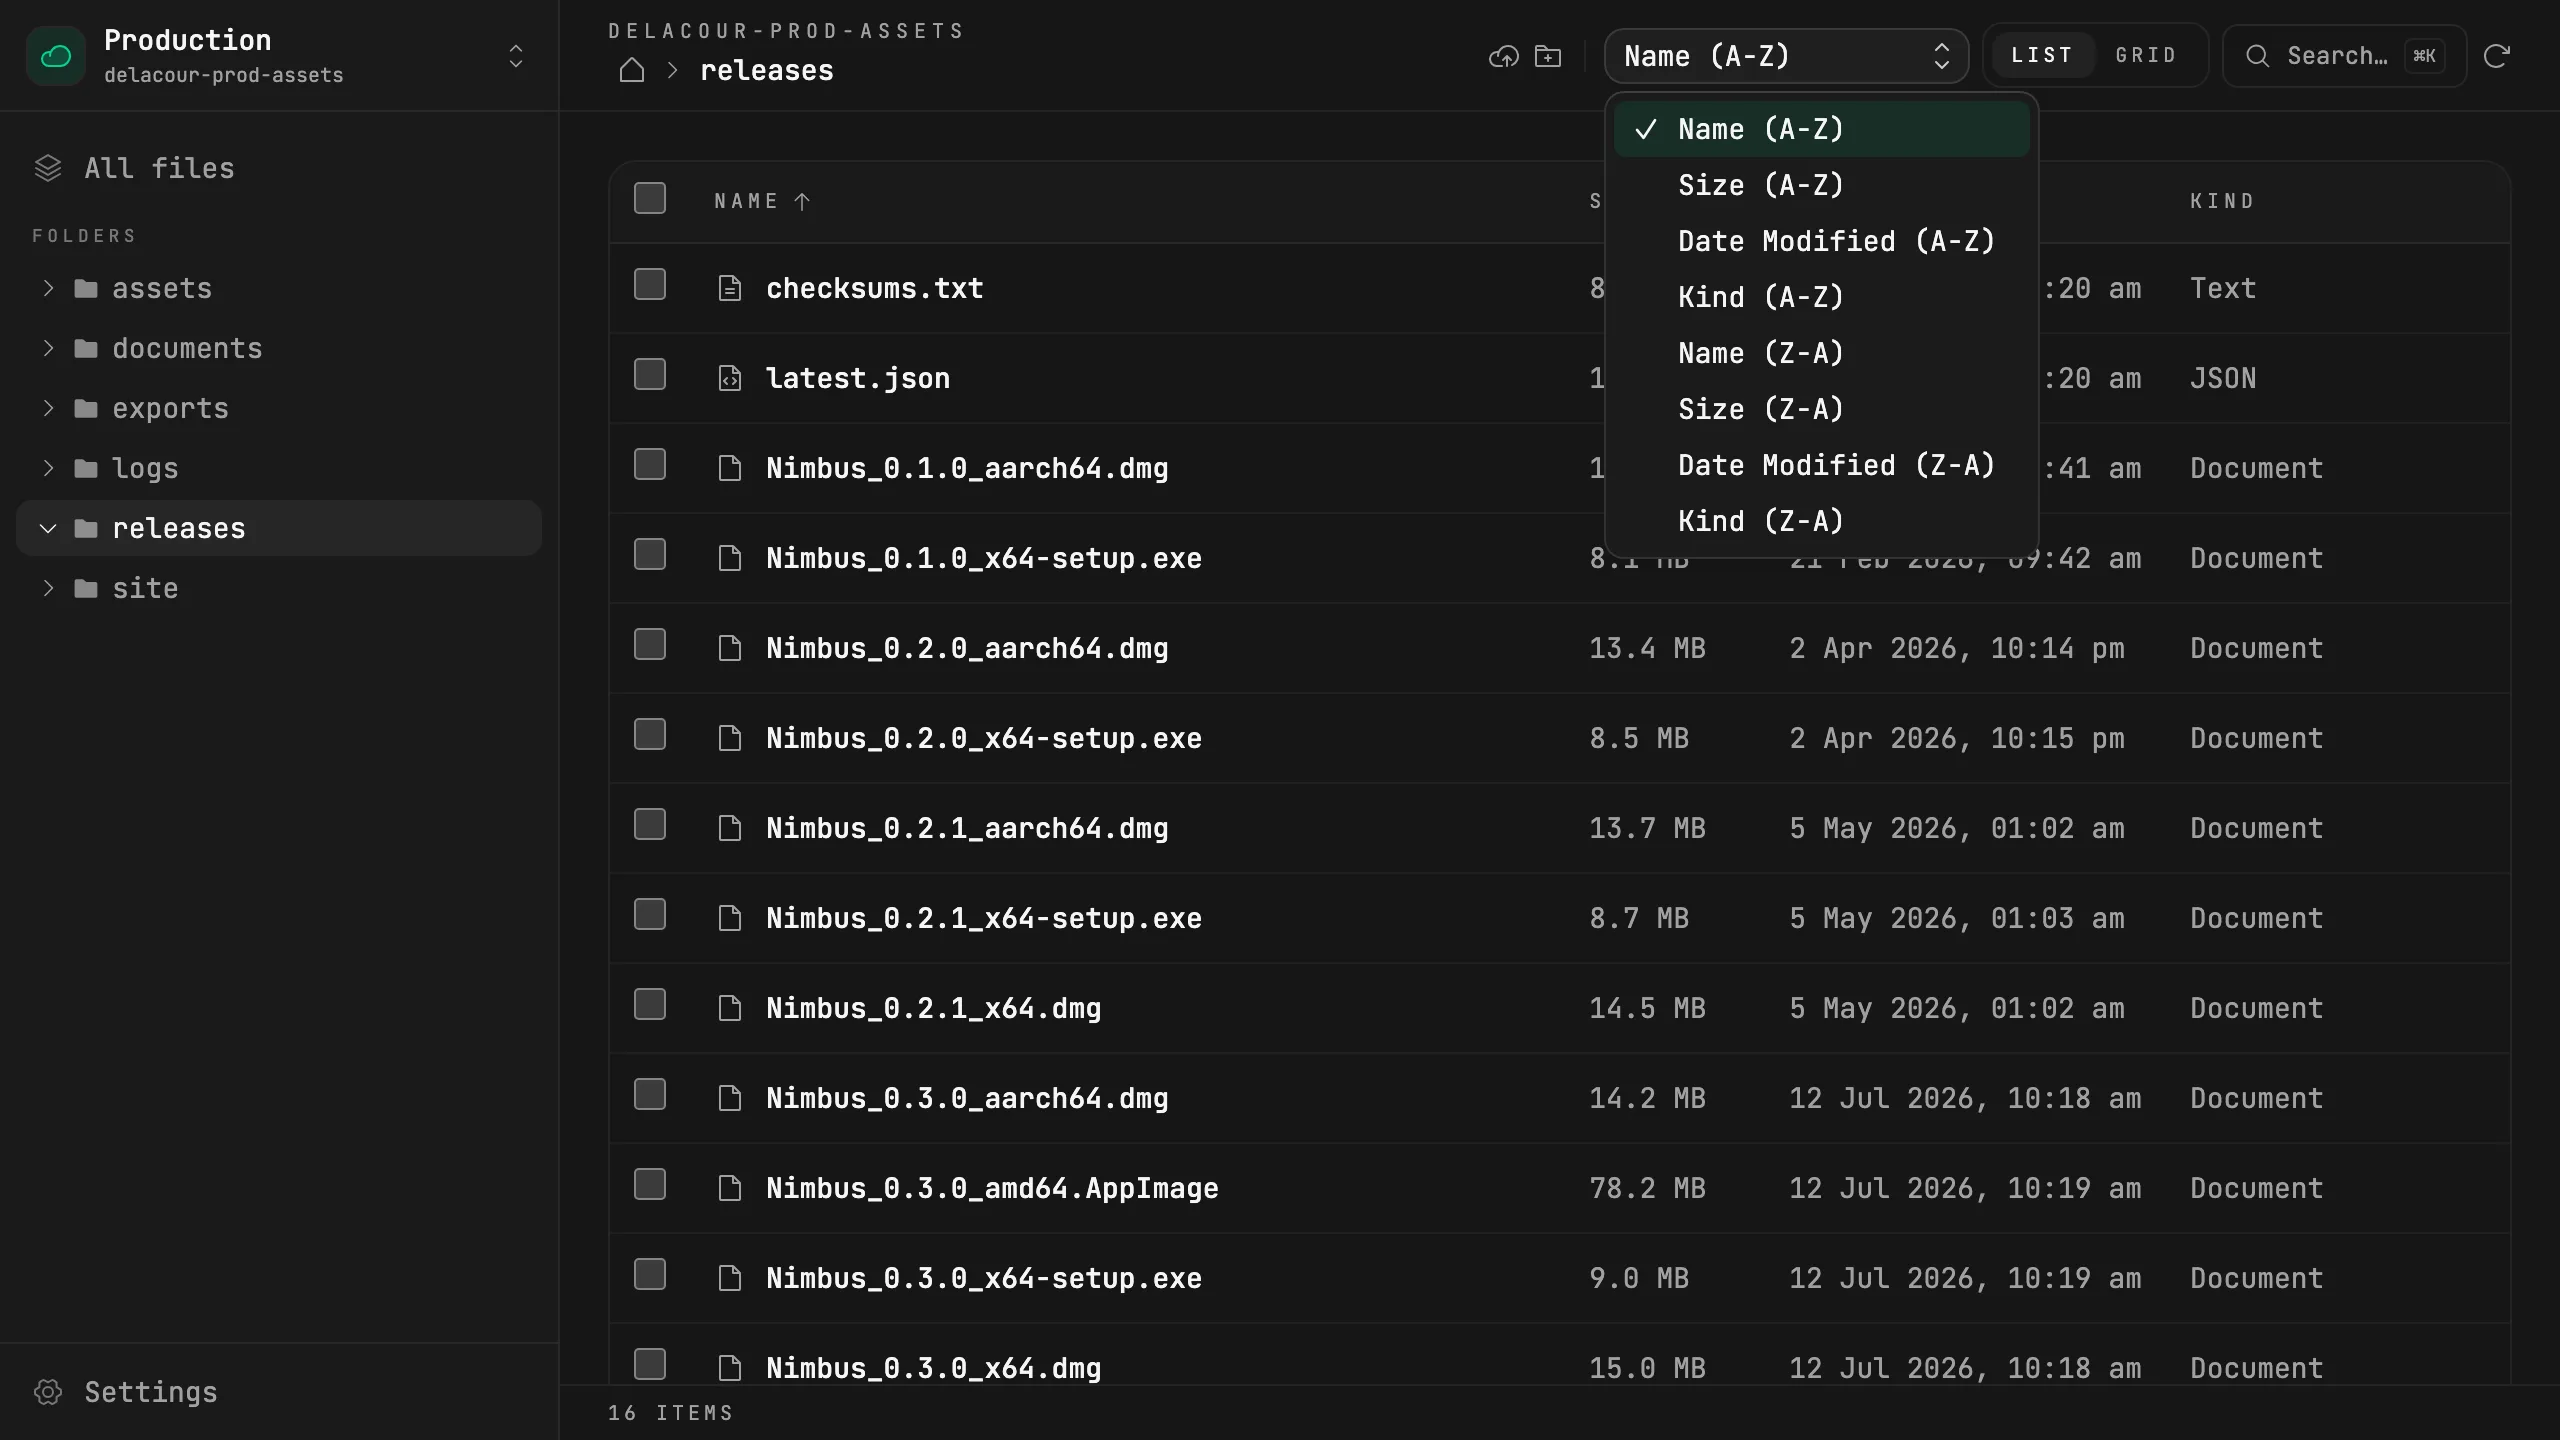Click the new folder icon
This screenshot has height=1440, width=2560.
tap(1548, 56)
